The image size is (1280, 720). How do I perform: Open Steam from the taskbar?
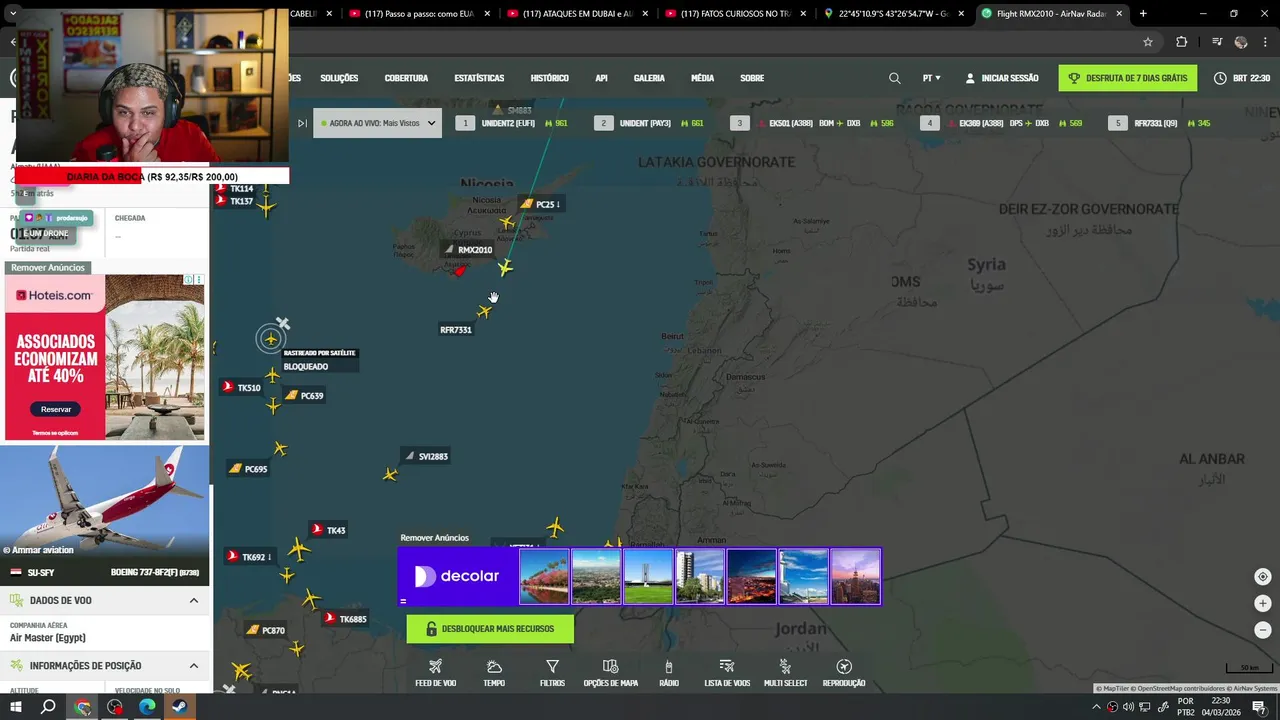(180, 707)
